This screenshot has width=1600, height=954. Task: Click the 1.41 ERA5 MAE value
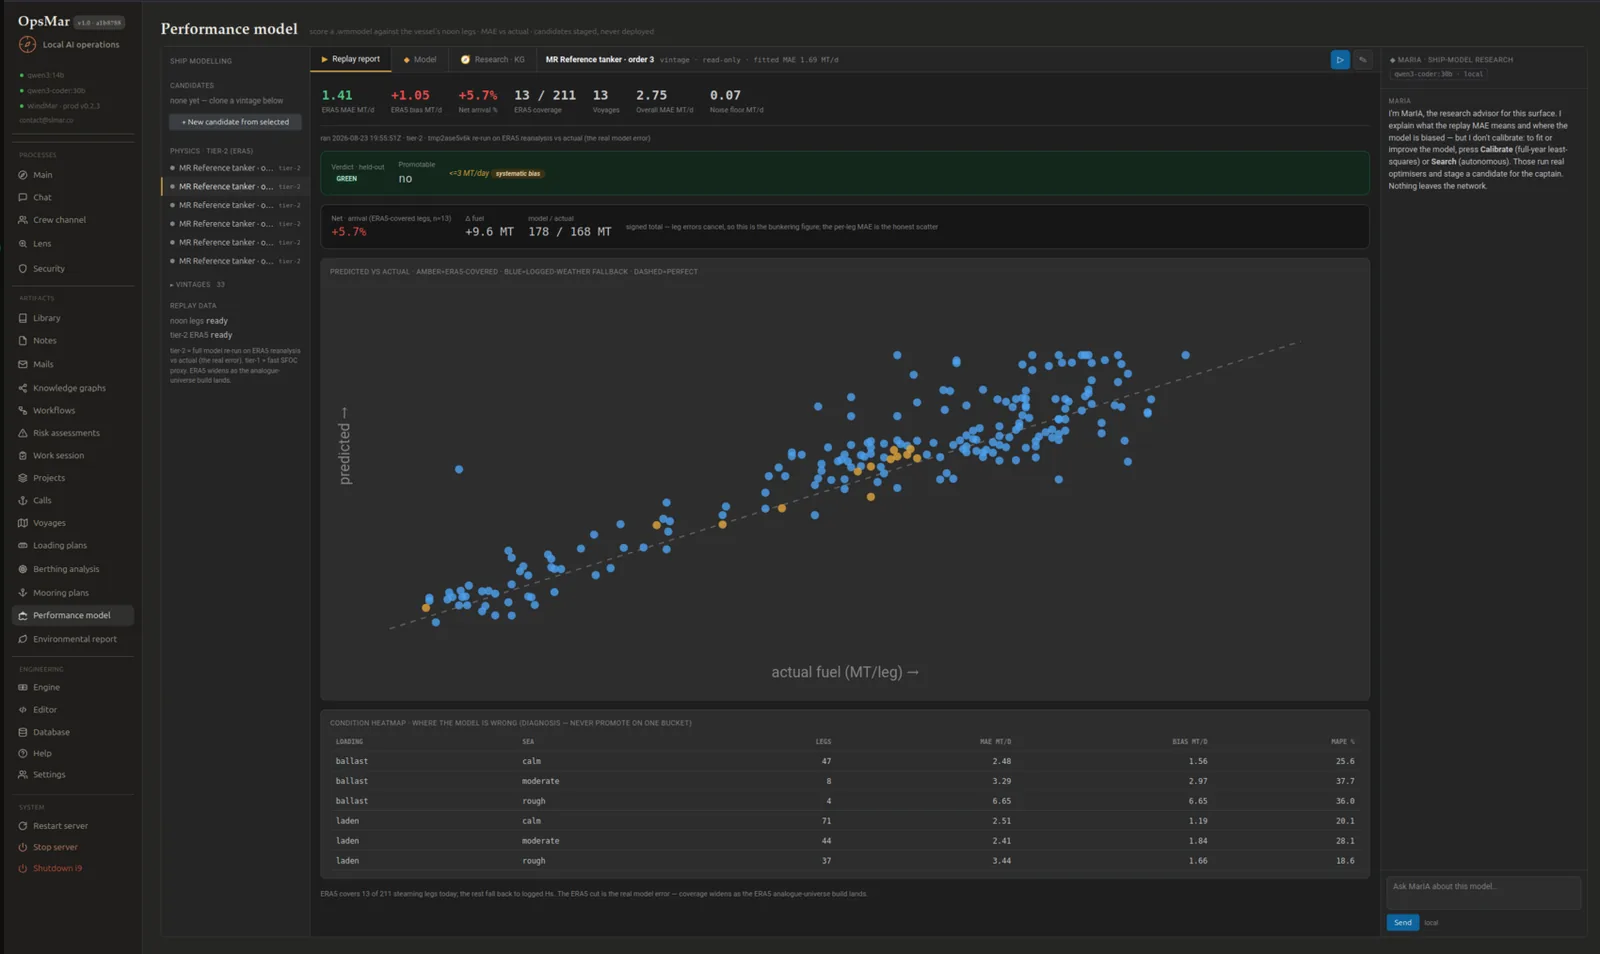coord(337,96)
